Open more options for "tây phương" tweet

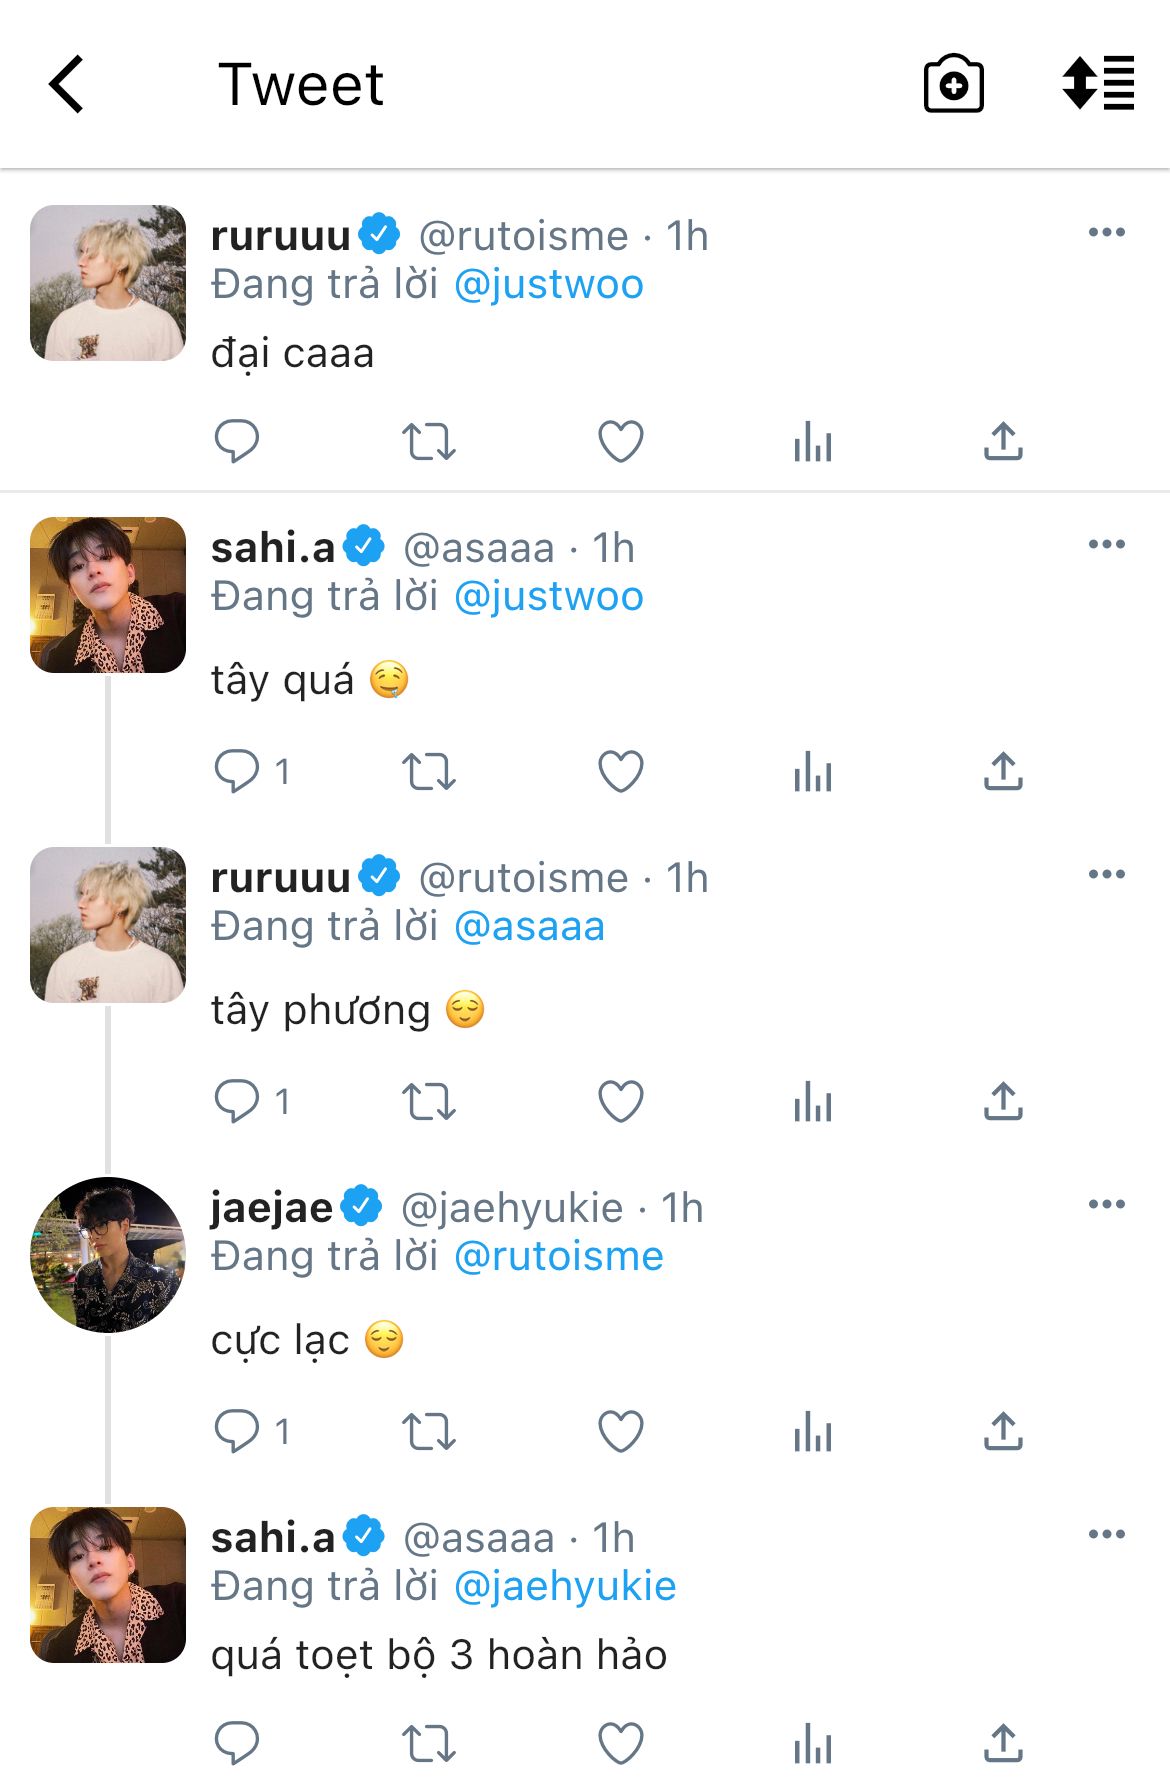[x=1106, y=875]
